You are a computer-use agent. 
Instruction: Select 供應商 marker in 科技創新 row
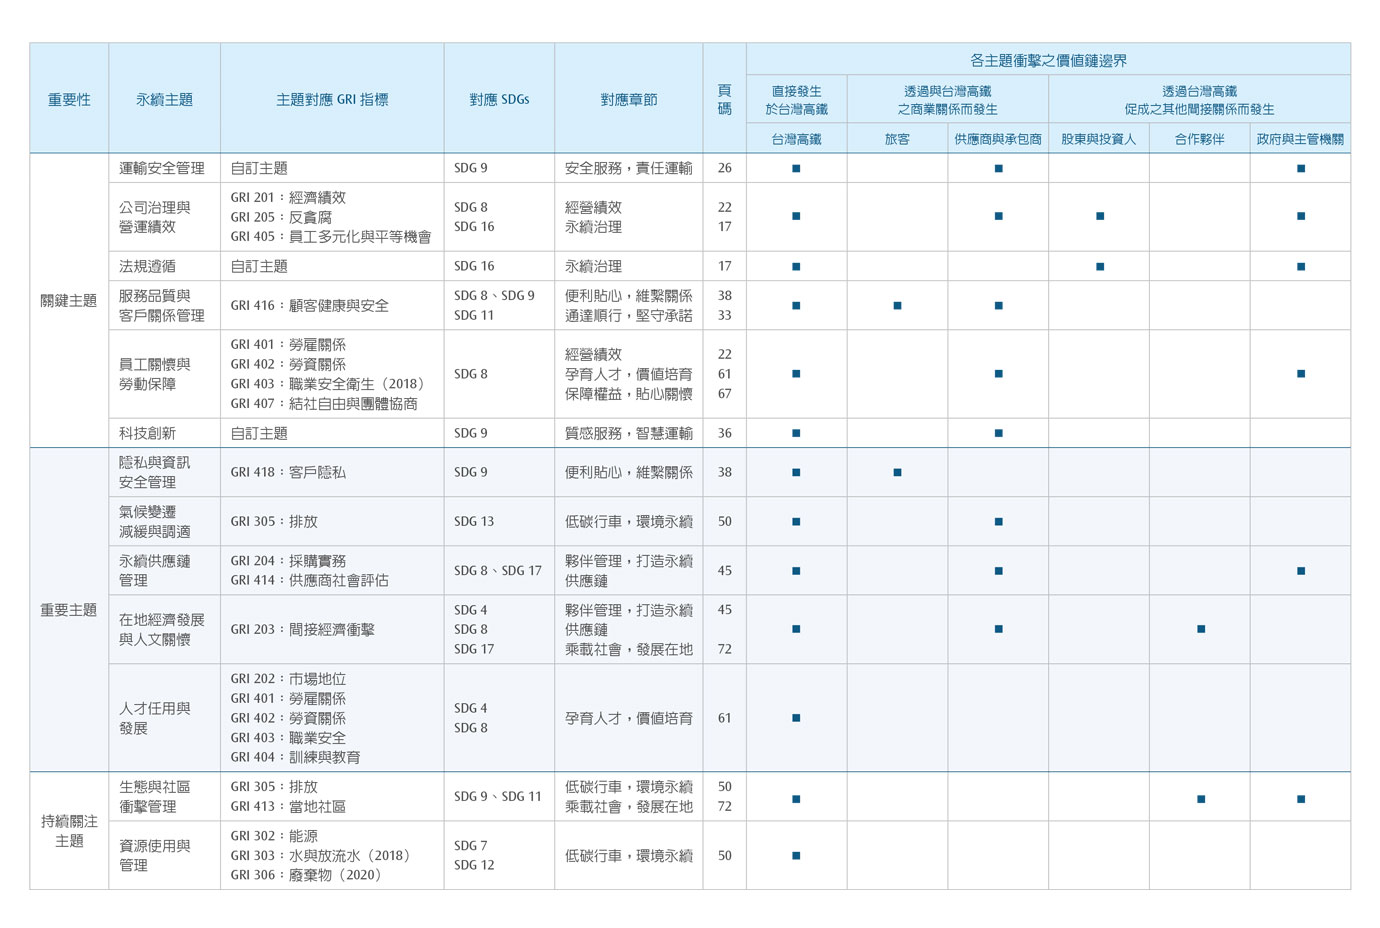[x=999, y=433]
